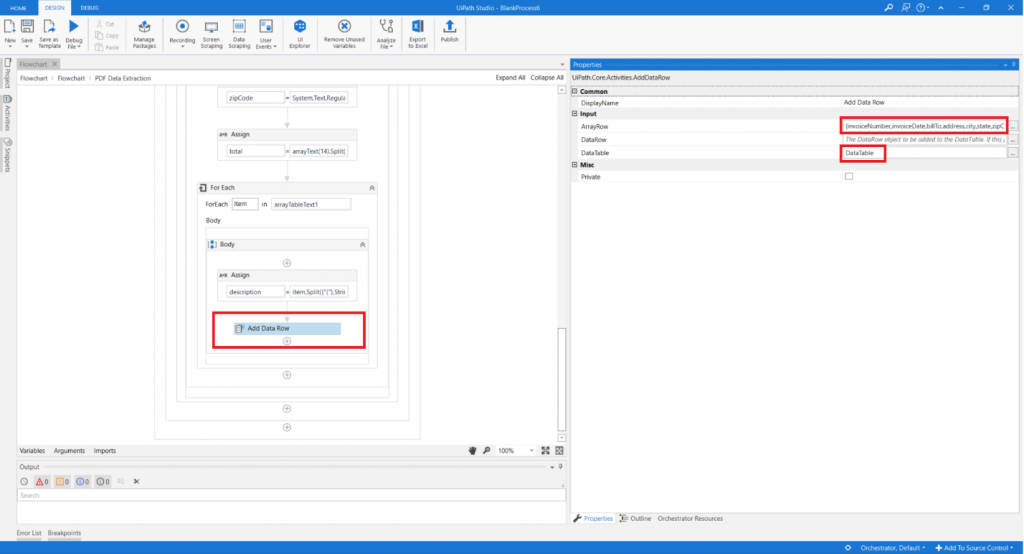This screenshot has height=554, width=1024.
Task: Open UI Explorer
Action: 300,34
